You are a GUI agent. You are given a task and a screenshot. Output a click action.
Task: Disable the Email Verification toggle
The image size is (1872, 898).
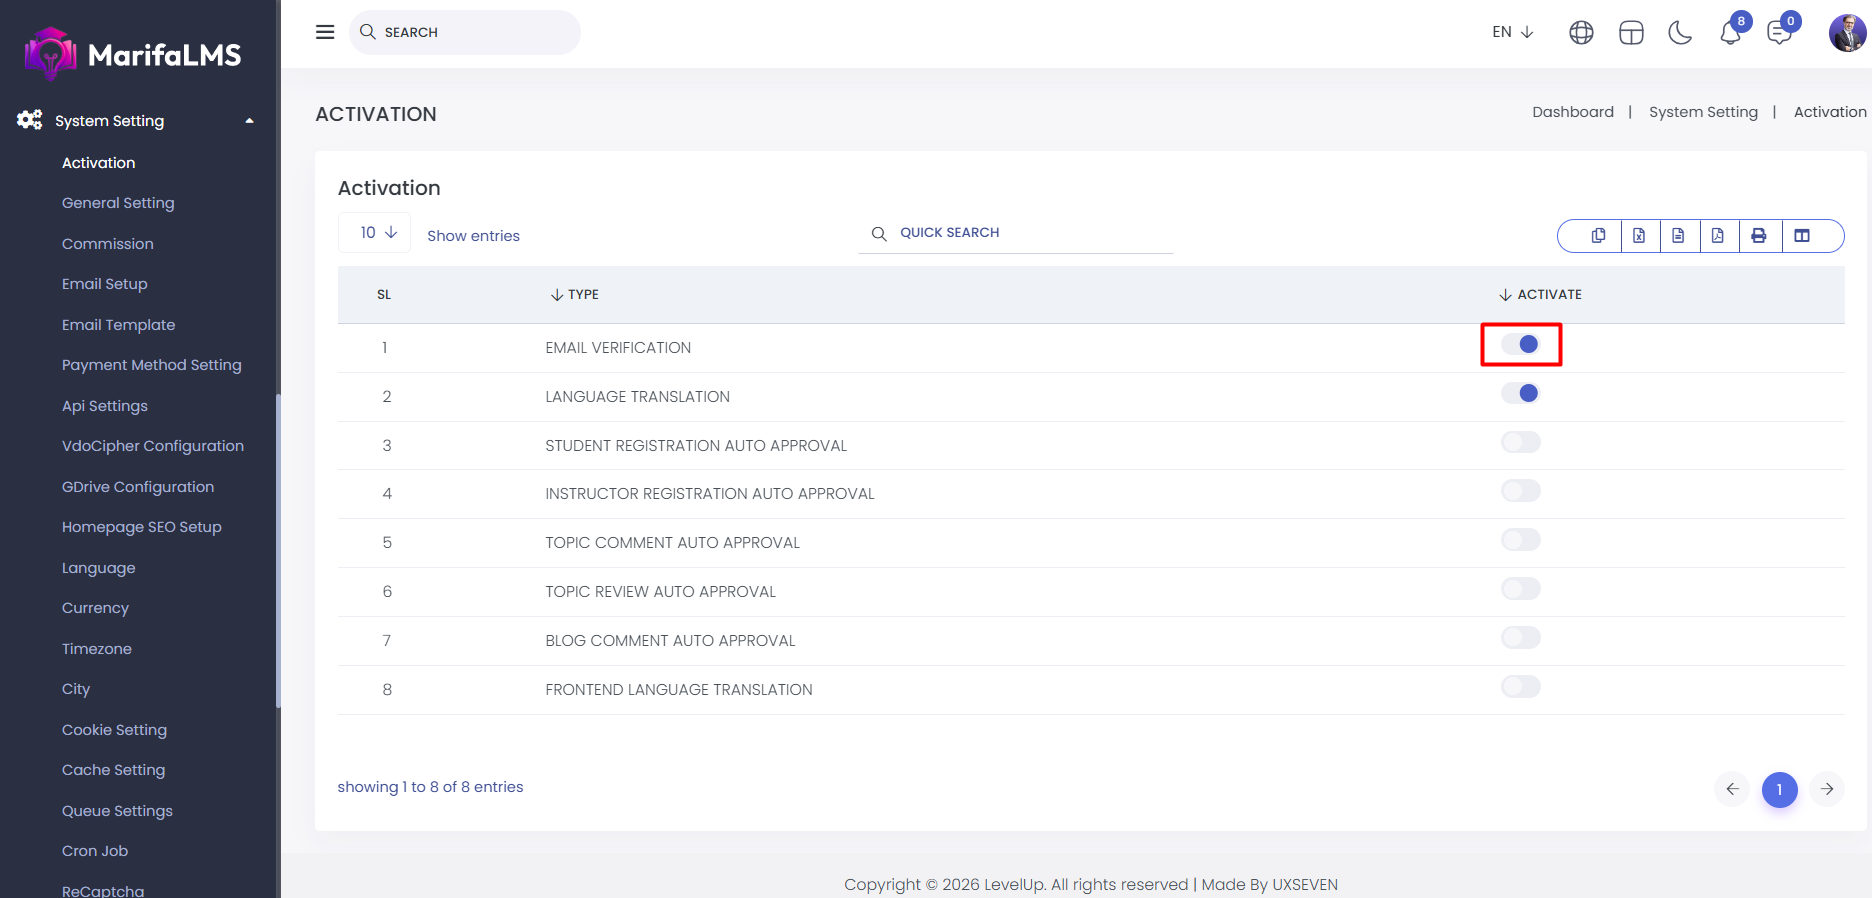click(x=1520, y=345)
